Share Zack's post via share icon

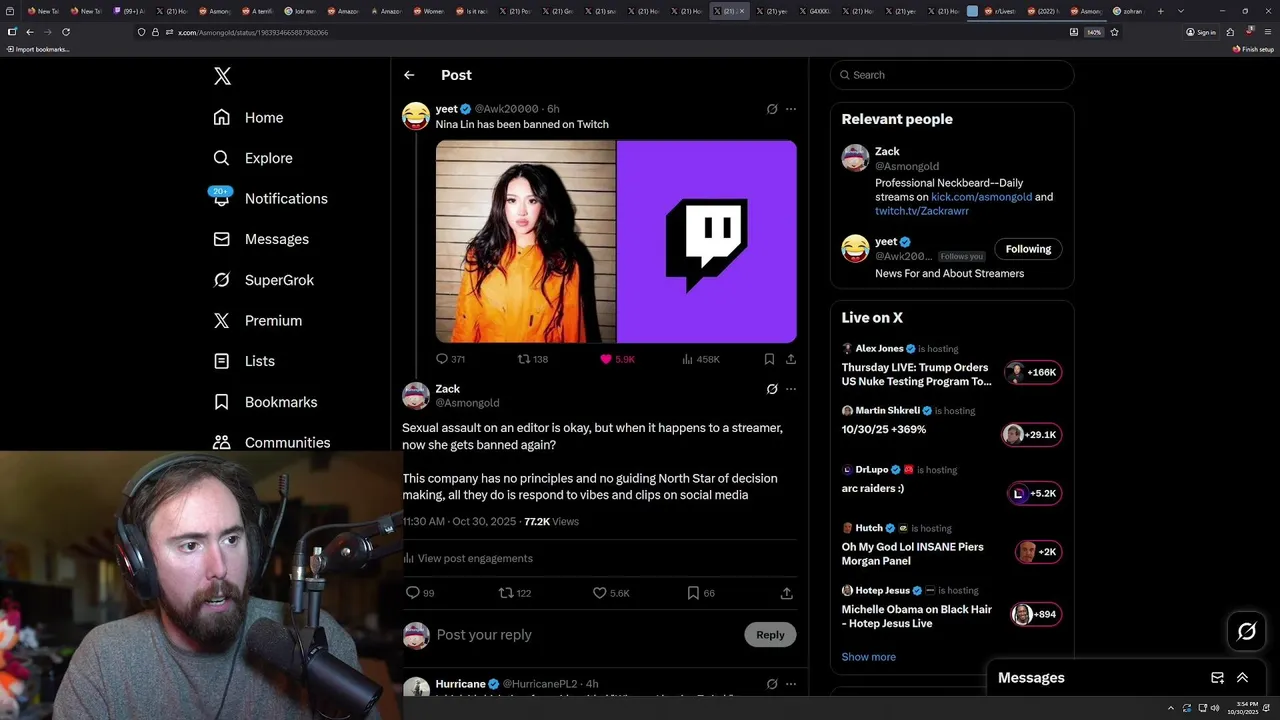pos(787,593)
